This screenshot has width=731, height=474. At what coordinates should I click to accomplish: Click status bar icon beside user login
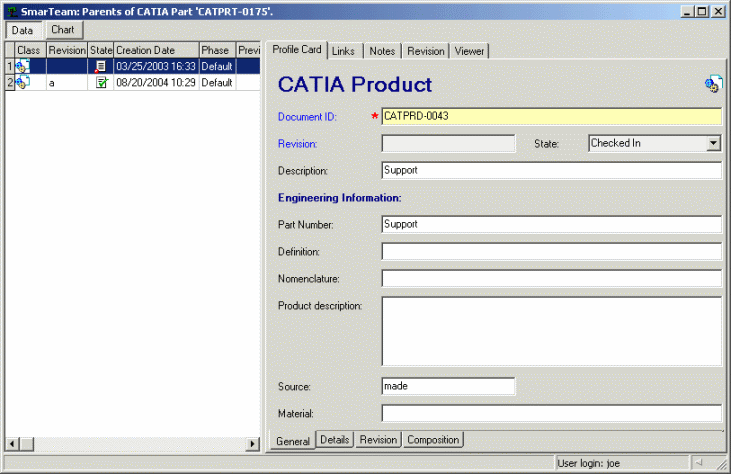[699, 463]
